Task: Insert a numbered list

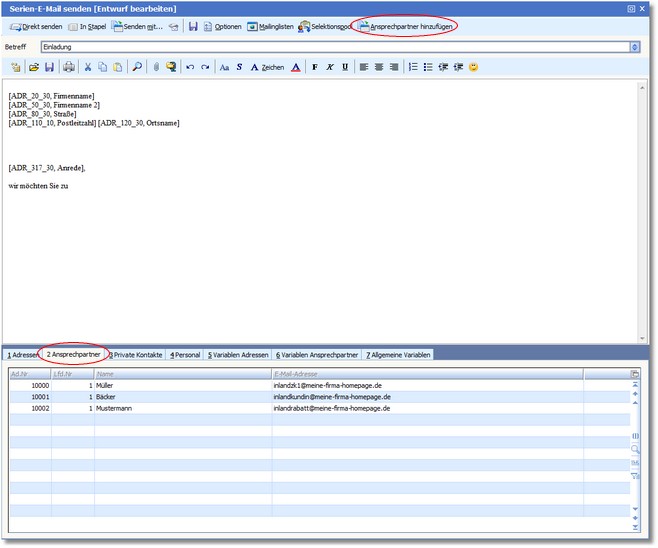Action: 413,67
